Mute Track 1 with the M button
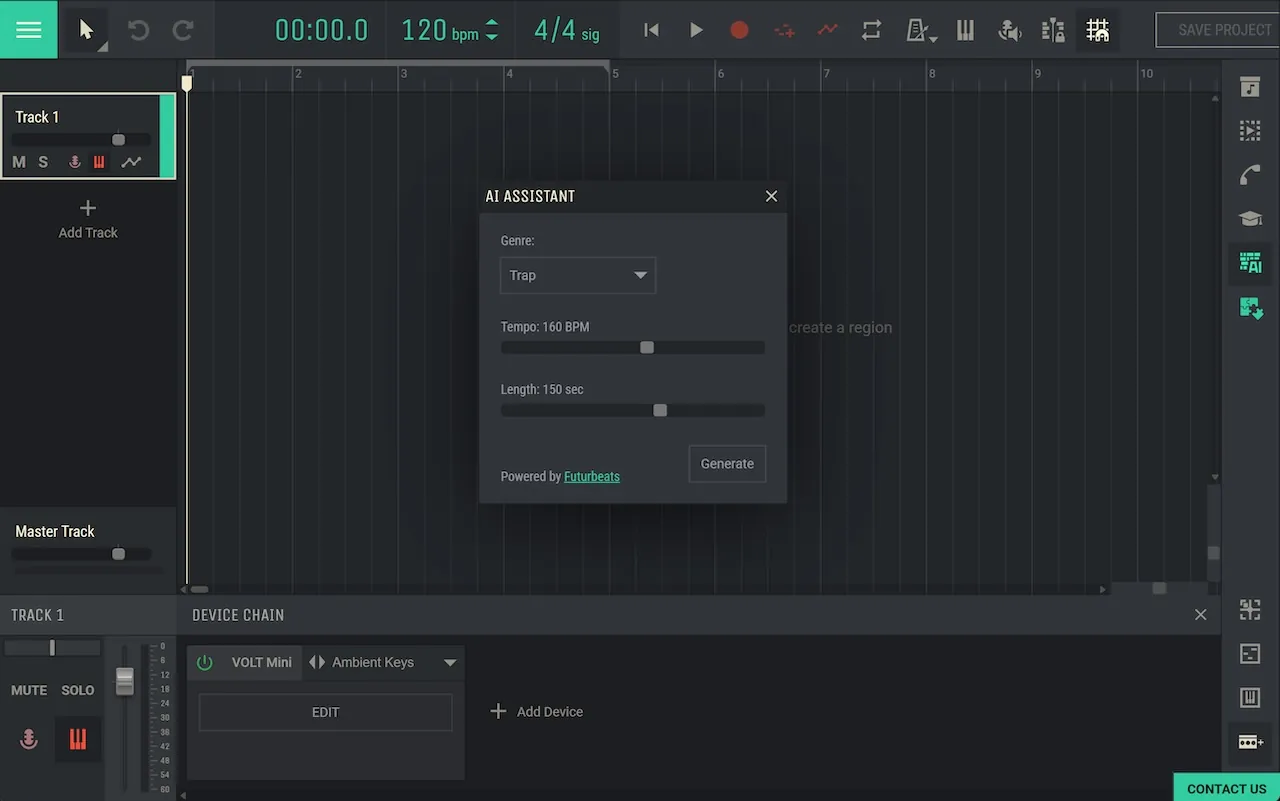Image resolution: width=1280 pixels, height=801 pixels. [x=19, y=162]
